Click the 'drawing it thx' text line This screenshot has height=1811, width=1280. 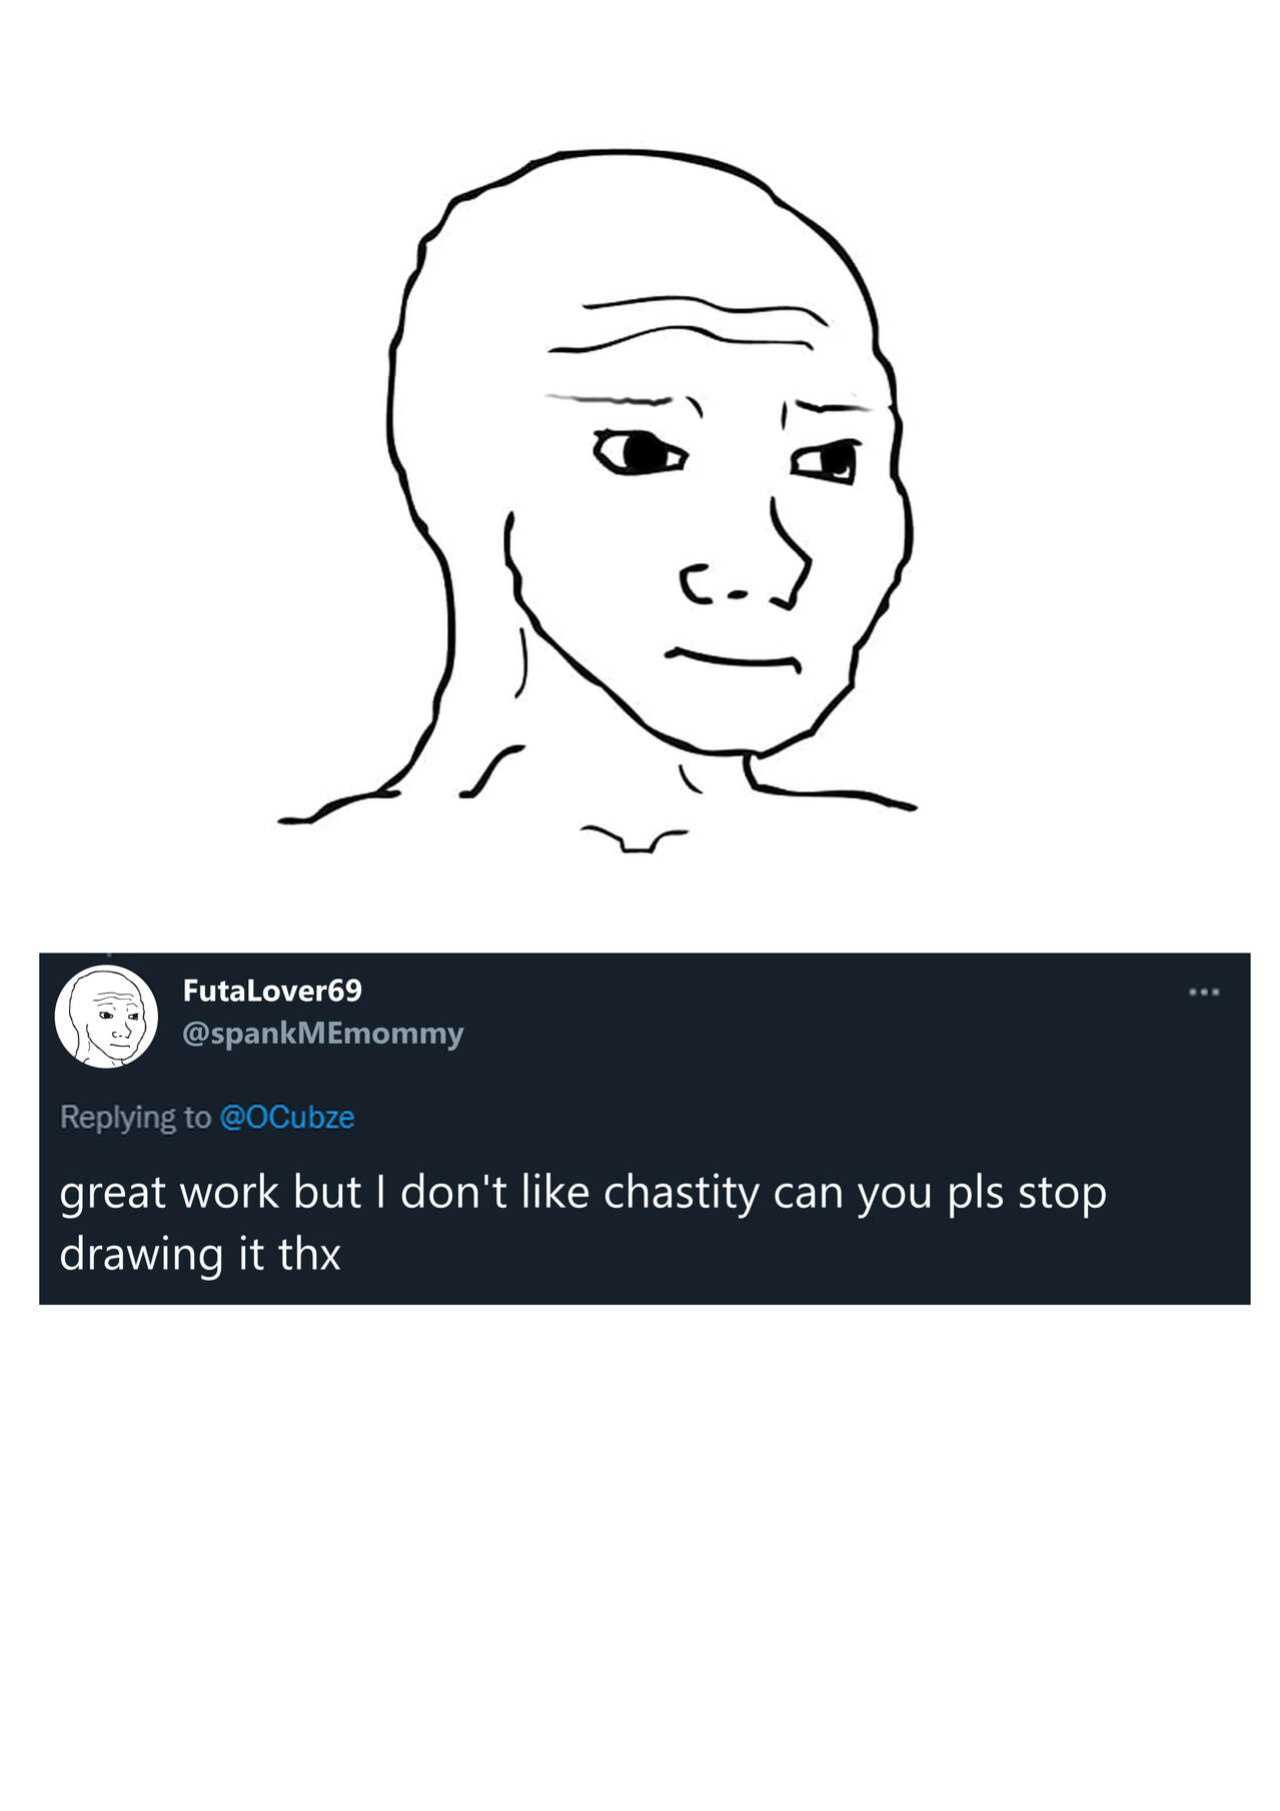(x=200, y=1254)
